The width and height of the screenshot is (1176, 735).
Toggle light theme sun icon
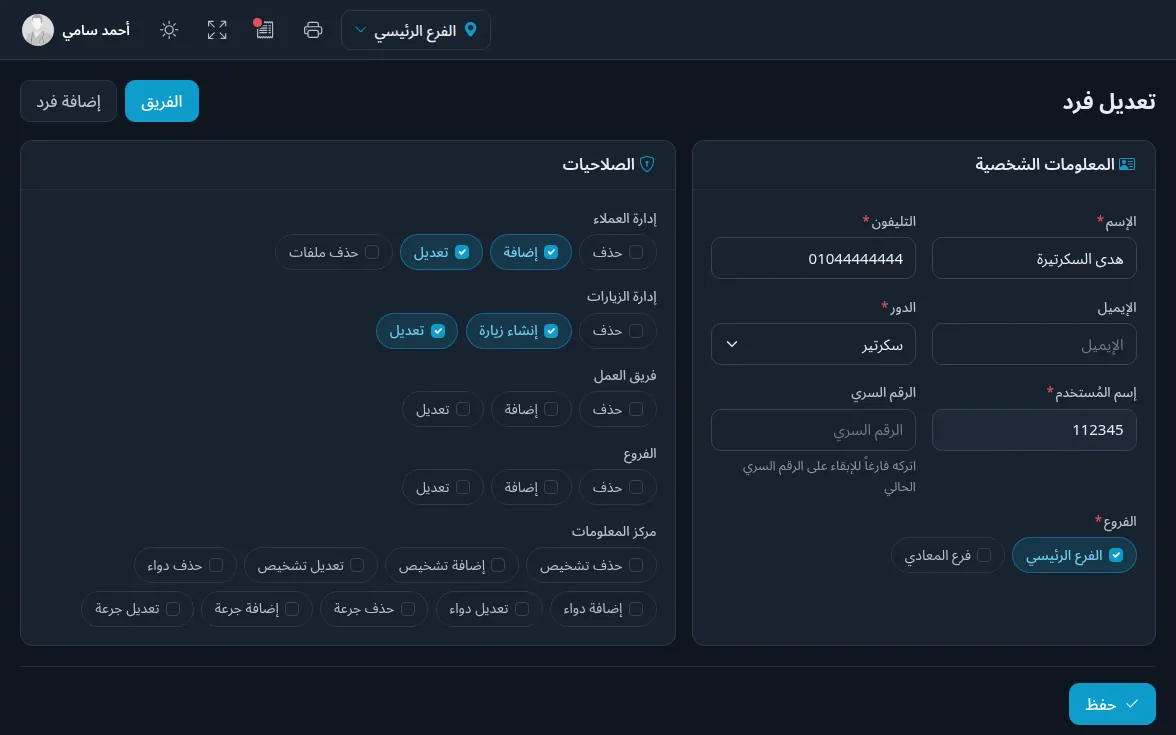click(x=169, y=30)
